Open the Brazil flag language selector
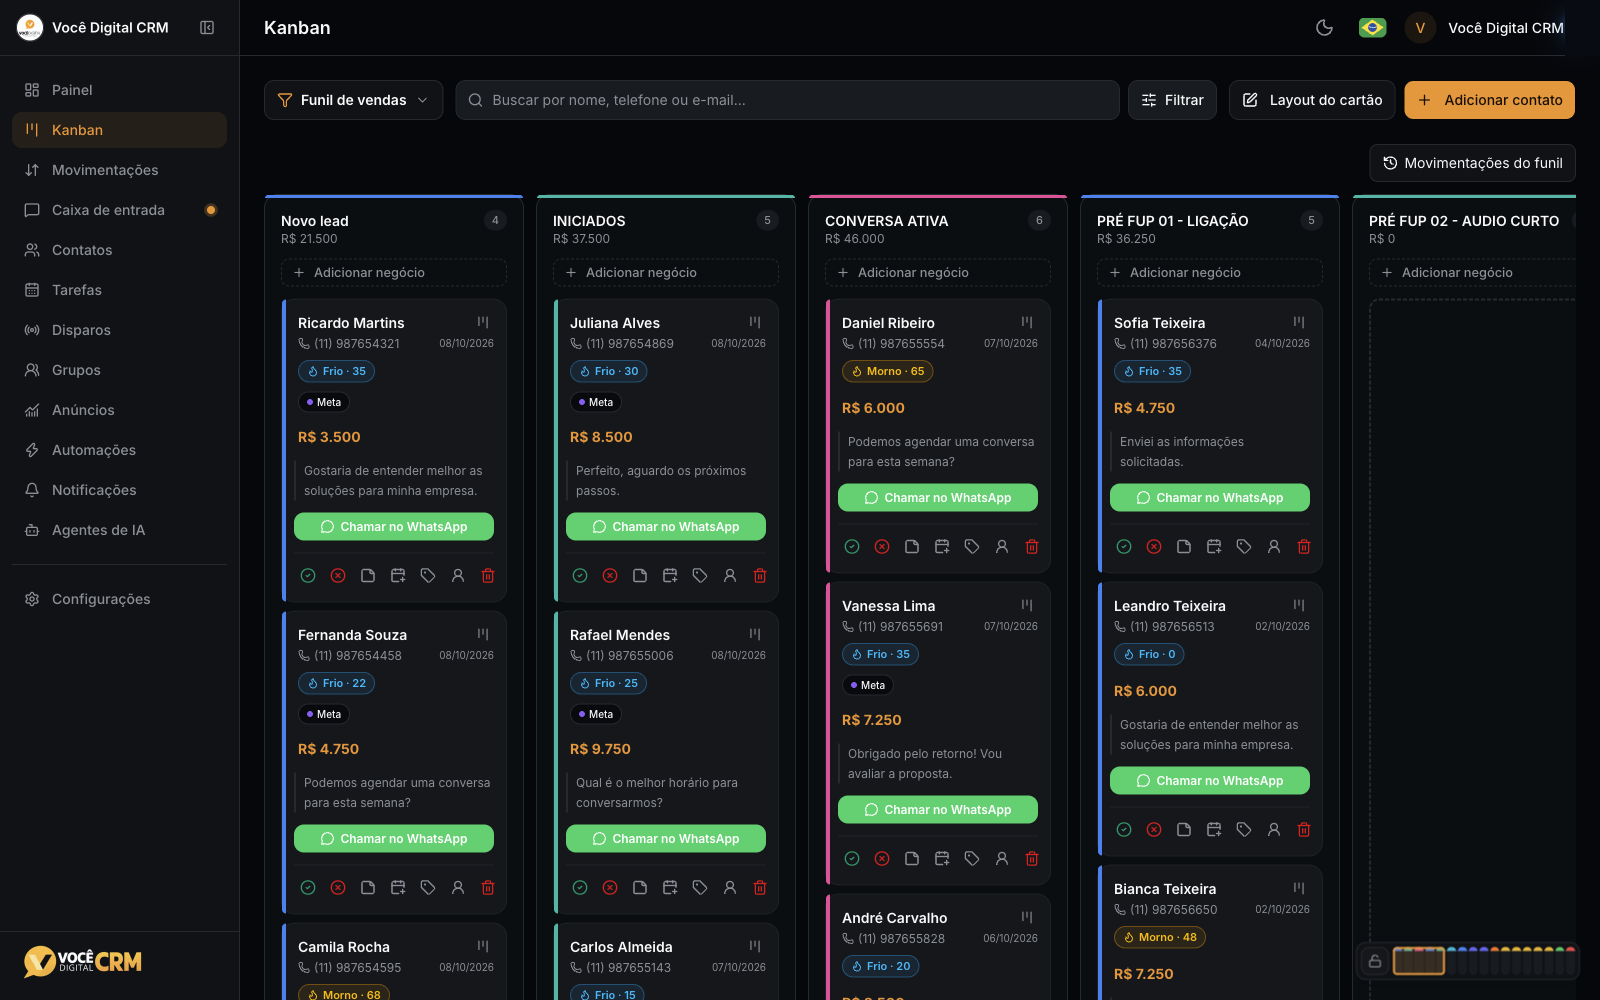The width and height of the screenshot is (1600, 1000). (1373, 28)
